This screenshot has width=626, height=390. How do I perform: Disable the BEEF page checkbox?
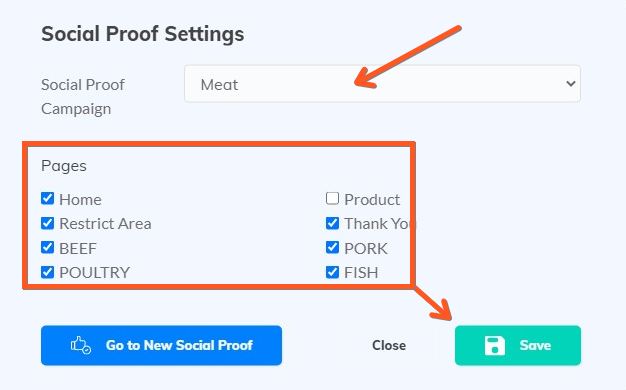[48, 247]
